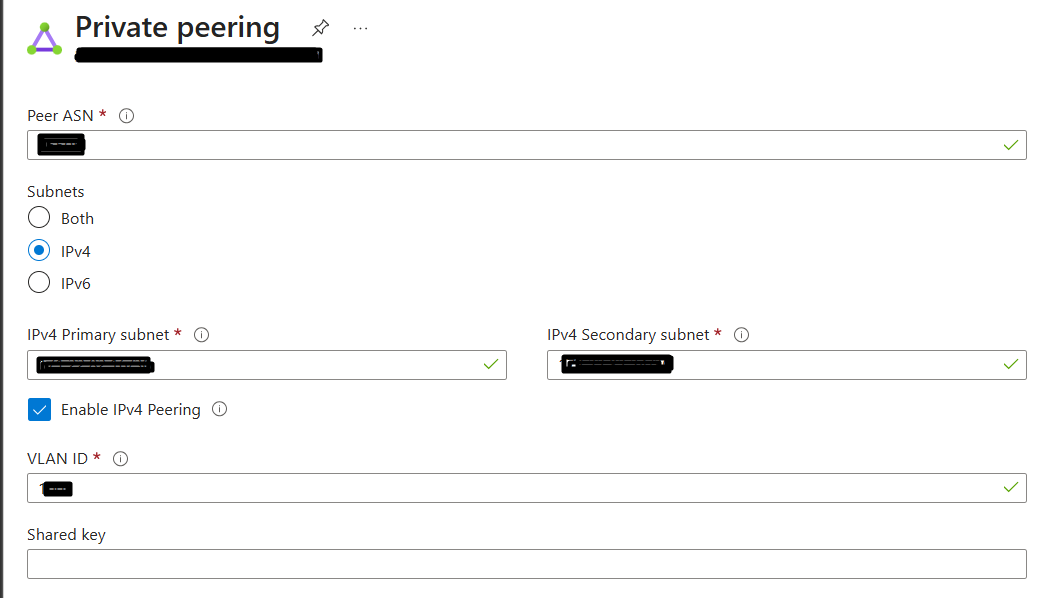The image size is (1045, 598).
Task: Focus the VLAN ID input field
Action: tap(526, 488)
